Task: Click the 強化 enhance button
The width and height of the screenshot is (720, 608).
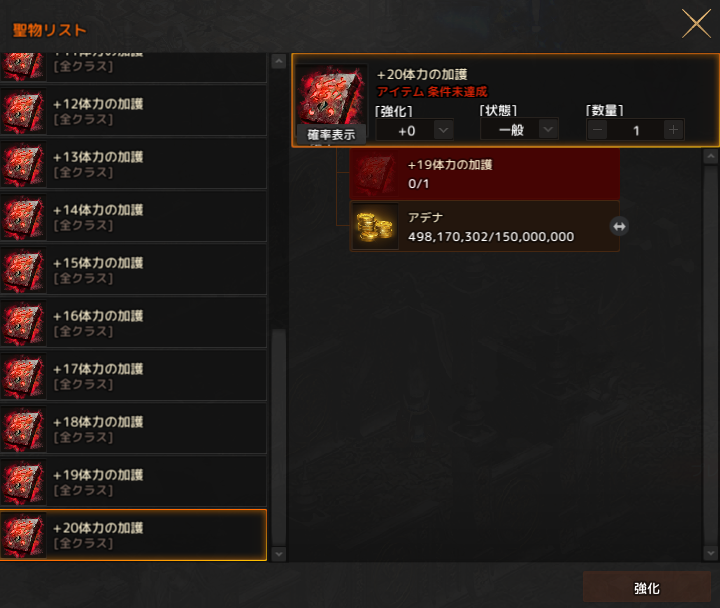Action: pyautogui.click(x=647, y=587)
